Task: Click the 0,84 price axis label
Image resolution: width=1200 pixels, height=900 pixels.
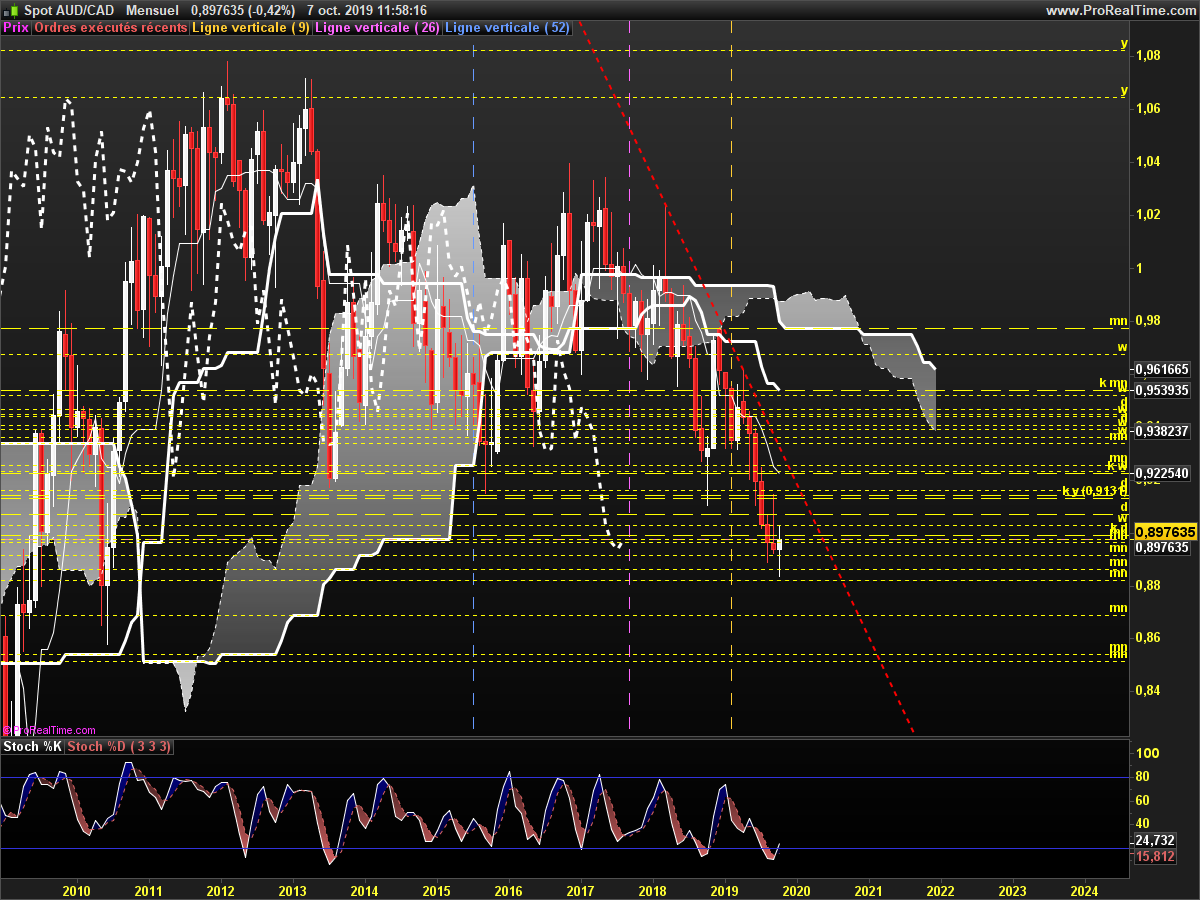Action: pyautogui.click(x=1148, y=690)
